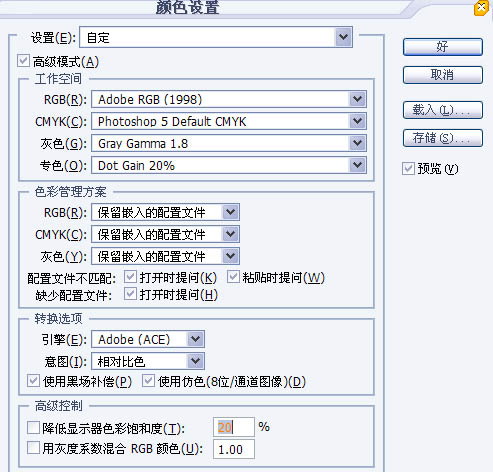
Task: Open the 意图 相对比色 dropdown
Action: [148, 361]
